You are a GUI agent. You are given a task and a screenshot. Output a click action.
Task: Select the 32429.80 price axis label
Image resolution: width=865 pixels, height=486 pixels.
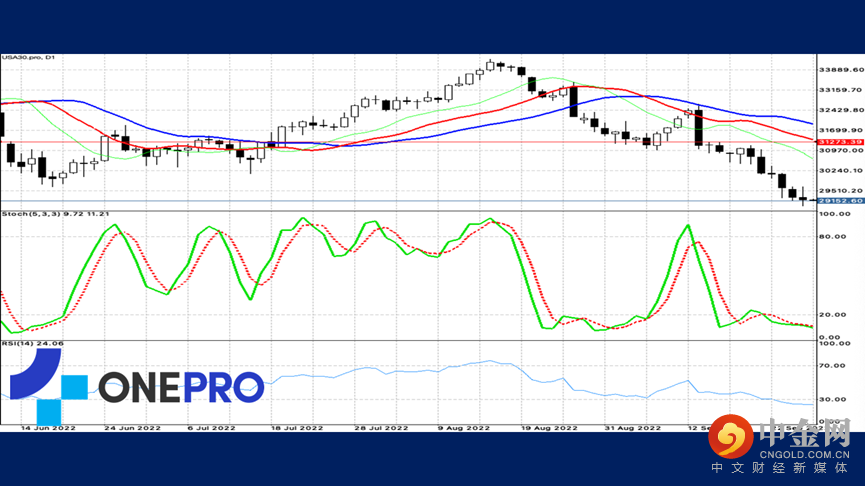[841, 110]
